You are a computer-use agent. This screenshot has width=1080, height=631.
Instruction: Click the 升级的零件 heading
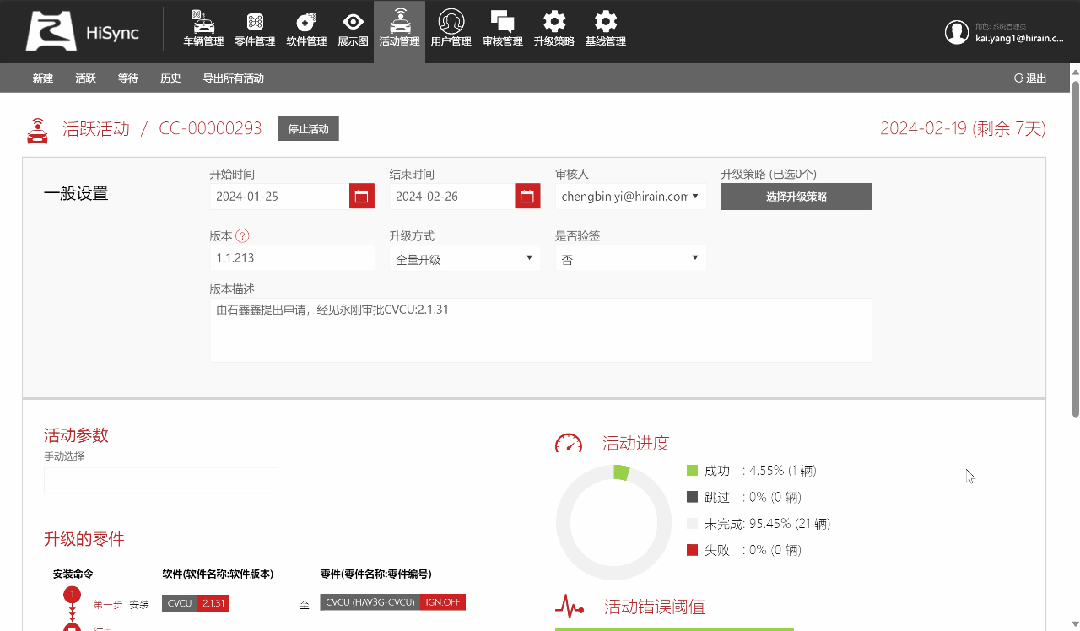pos(84,539)
